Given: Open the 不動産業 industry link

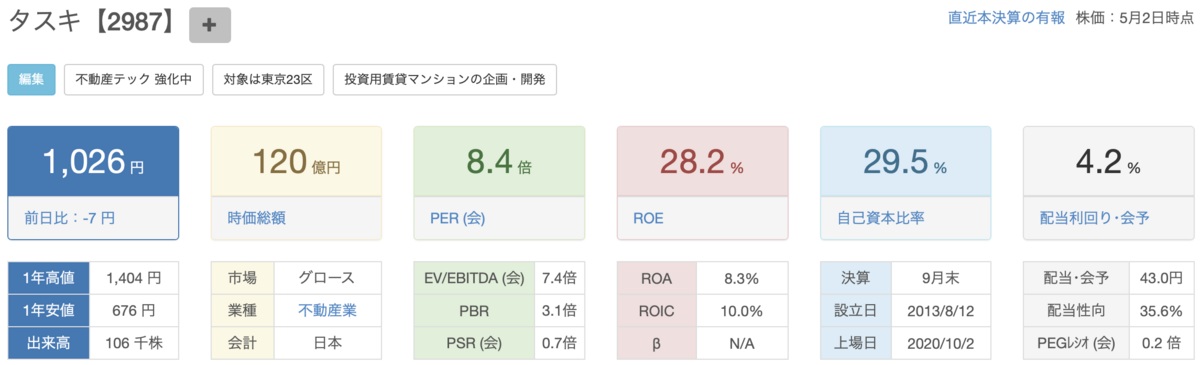Looking at the screenshot, I should pyautogui.click(x=327, y=310).
